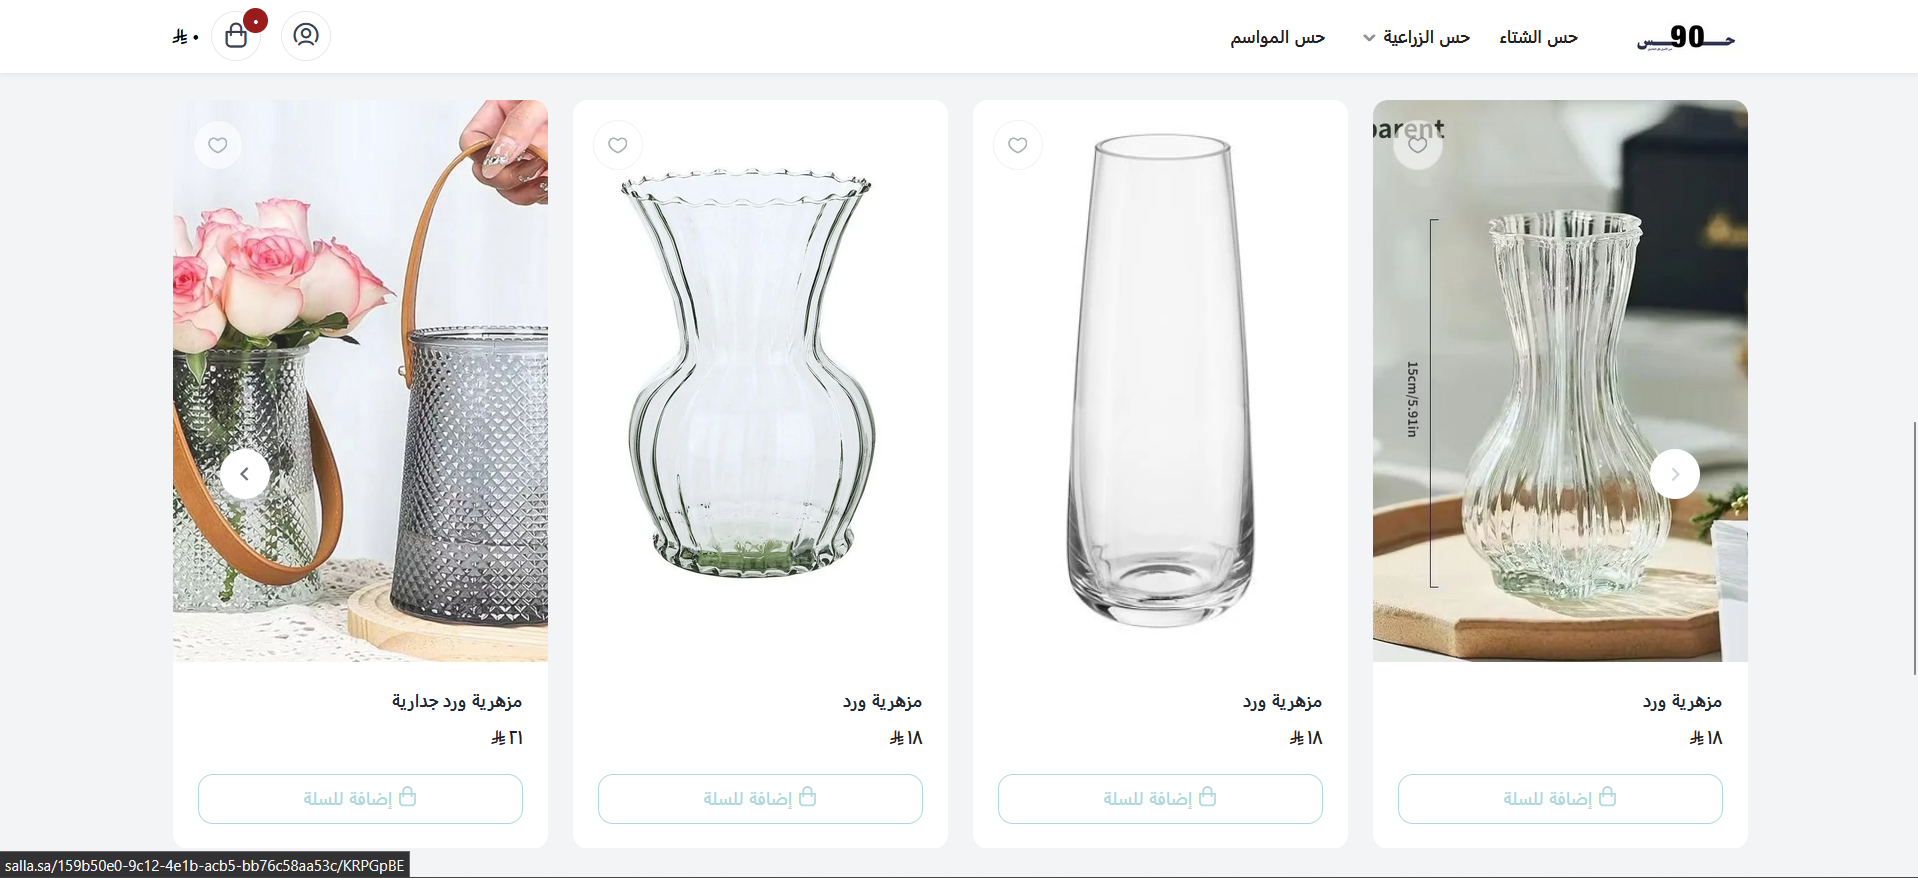View the tall clear cylinder vase image
Screen dimensions: 1918x878
pyautogui.click(x=1160, y=380)
